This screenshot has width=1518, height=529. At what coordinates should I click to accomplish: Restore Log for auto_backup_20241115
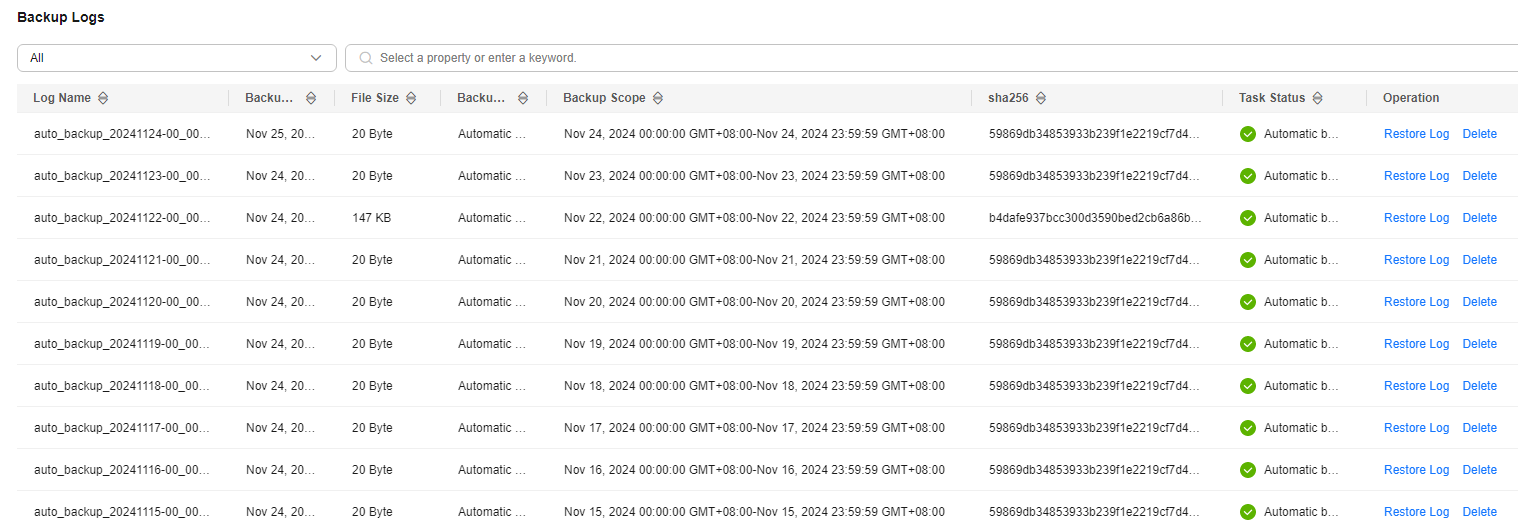pos(1416,512)
